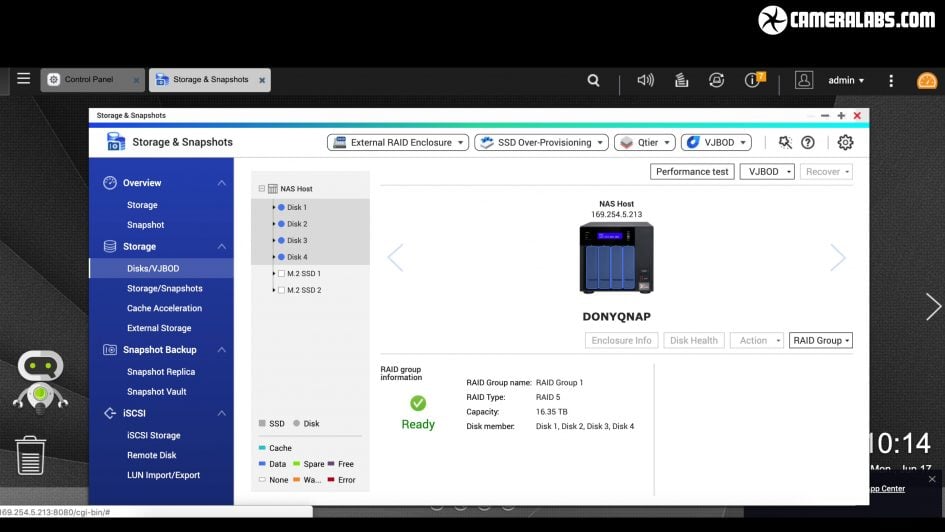Collapse the NAS Host tree node
This screenshot has height=532, width=945.
click(x=262, y=189)
